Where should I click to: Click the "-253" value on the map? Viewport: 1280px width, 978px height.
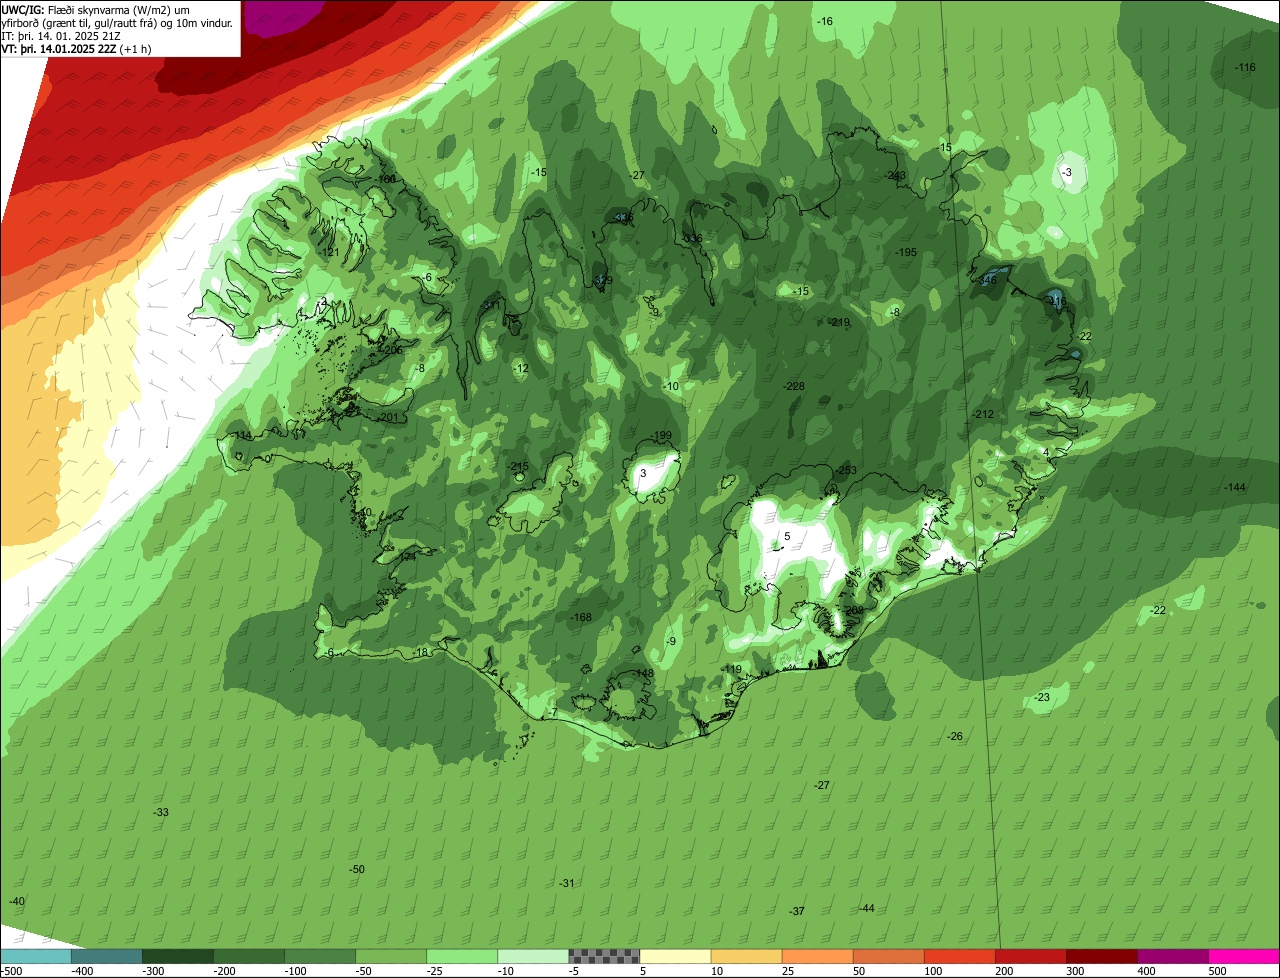(847, 470)
